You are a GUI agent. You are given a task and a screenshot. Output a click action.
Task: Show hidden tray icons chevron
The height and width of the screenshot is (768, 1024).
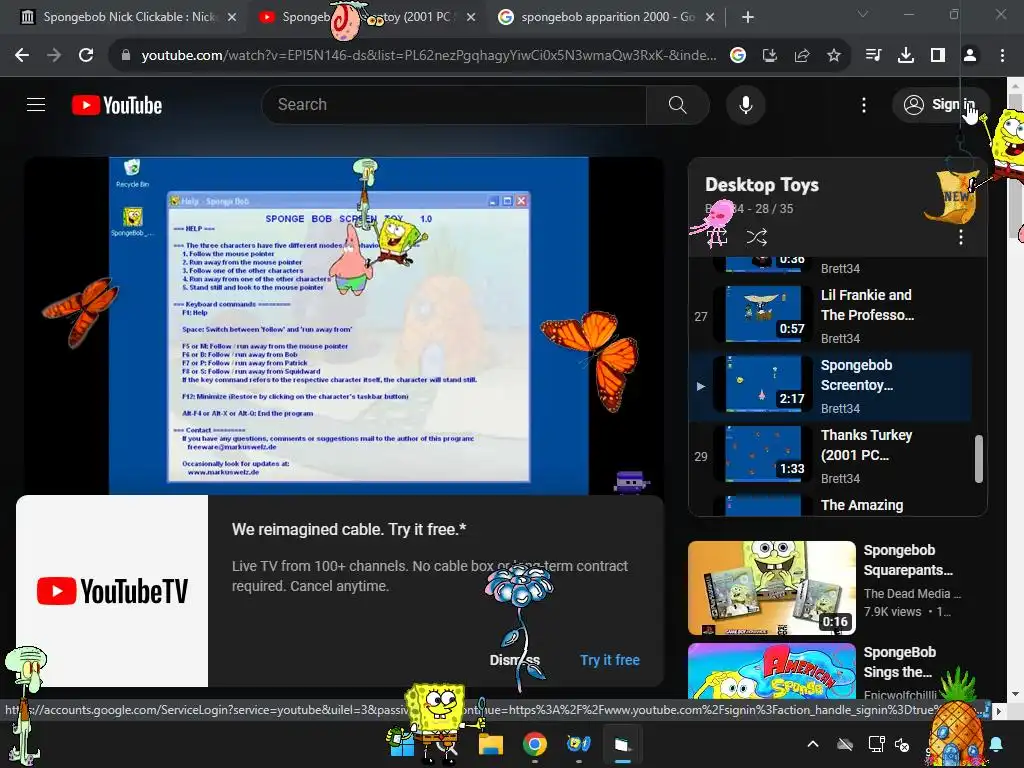coord(813,744)
